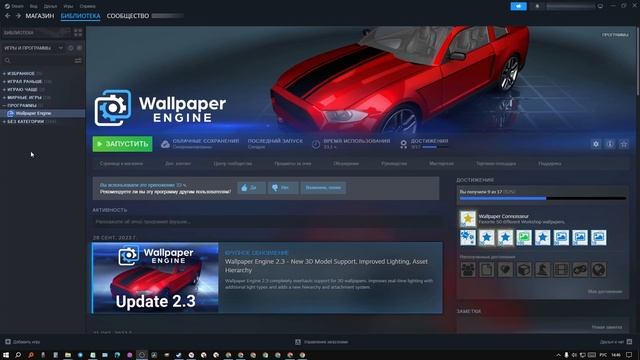Open the downloads manager at bottom

point(322,342)
